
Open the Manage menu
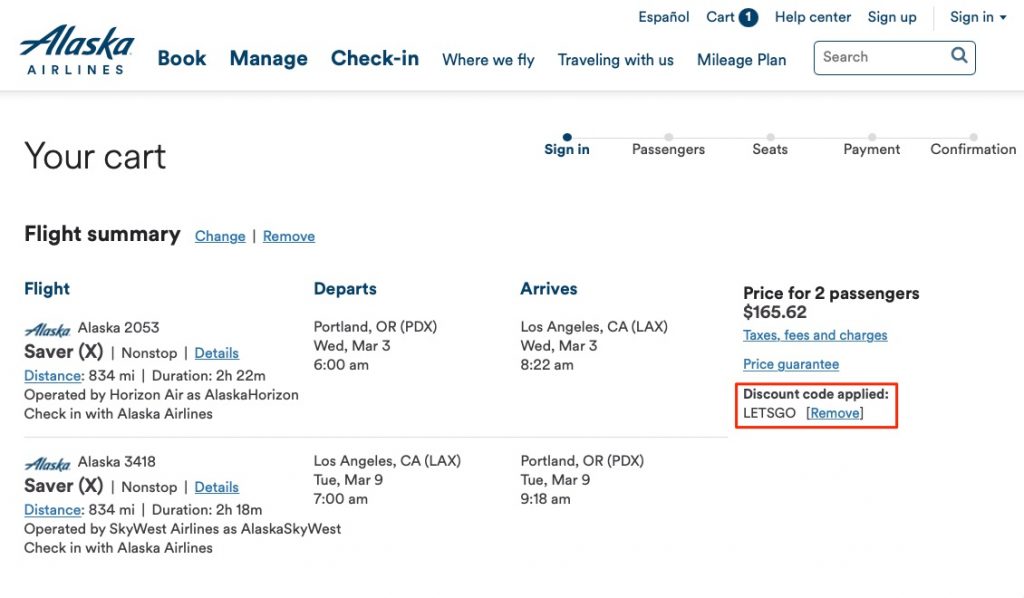tap(268, 58)
